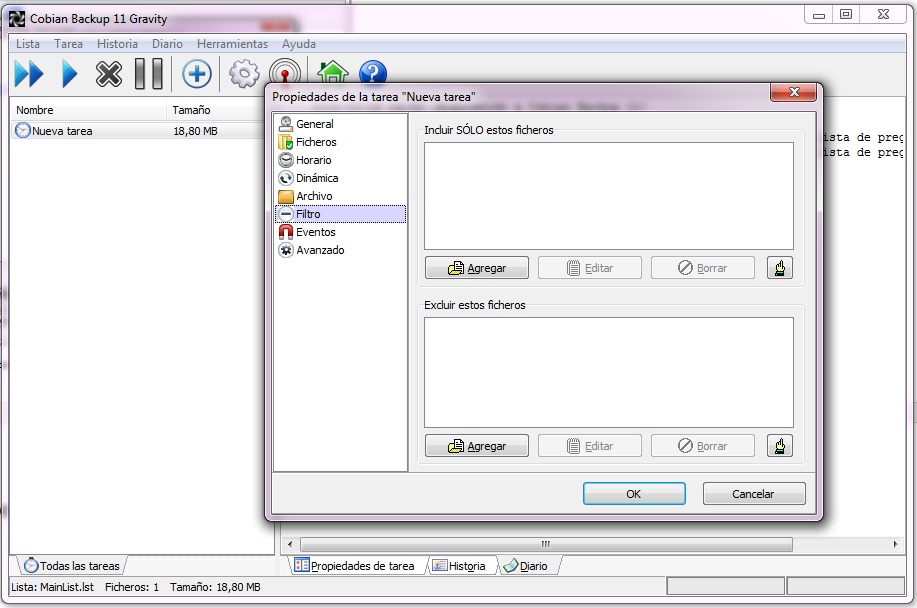Click the Options gear icon
The width and height of the screenshot is (917, 608).
tap(244, 74)
